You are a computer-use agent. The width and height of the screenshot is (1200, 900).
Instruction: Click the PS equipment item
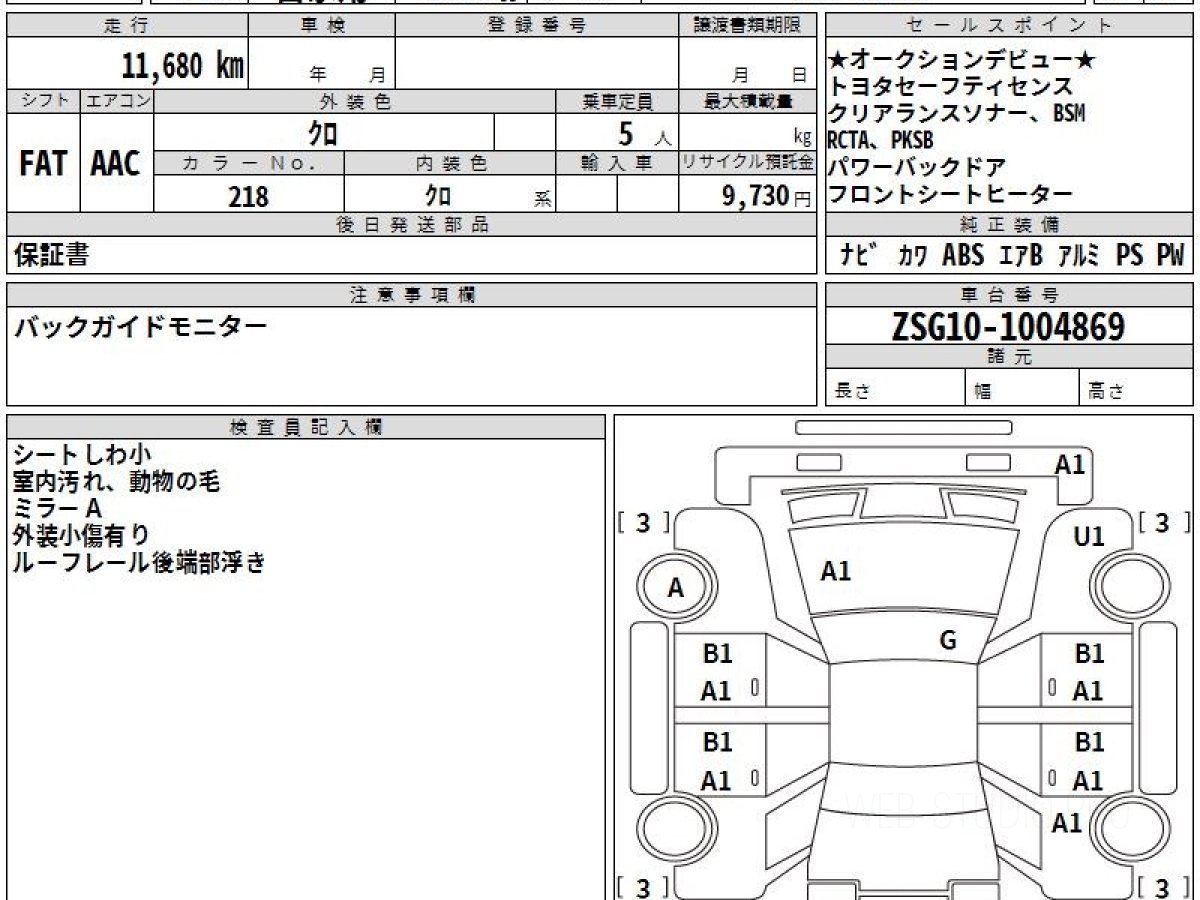1130,255
